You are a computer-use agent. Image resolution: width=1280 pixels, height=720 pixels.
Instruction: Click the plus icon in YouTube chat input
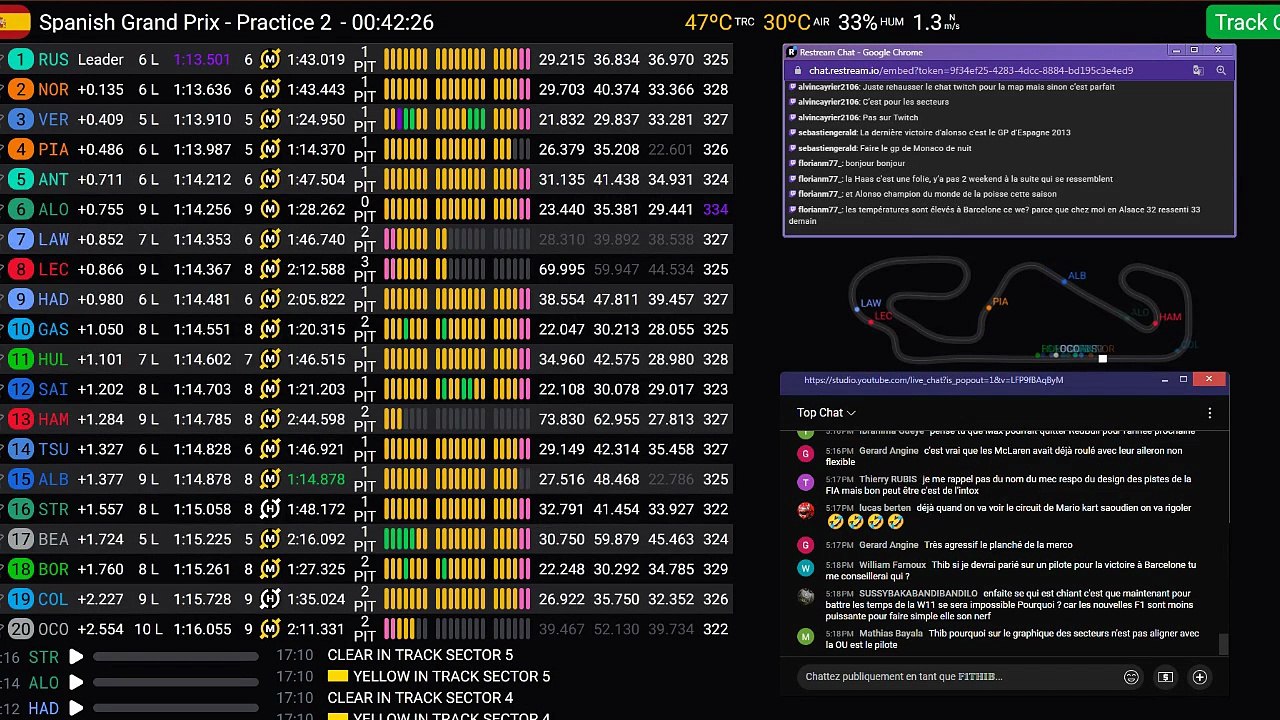tap(1199, 677)
